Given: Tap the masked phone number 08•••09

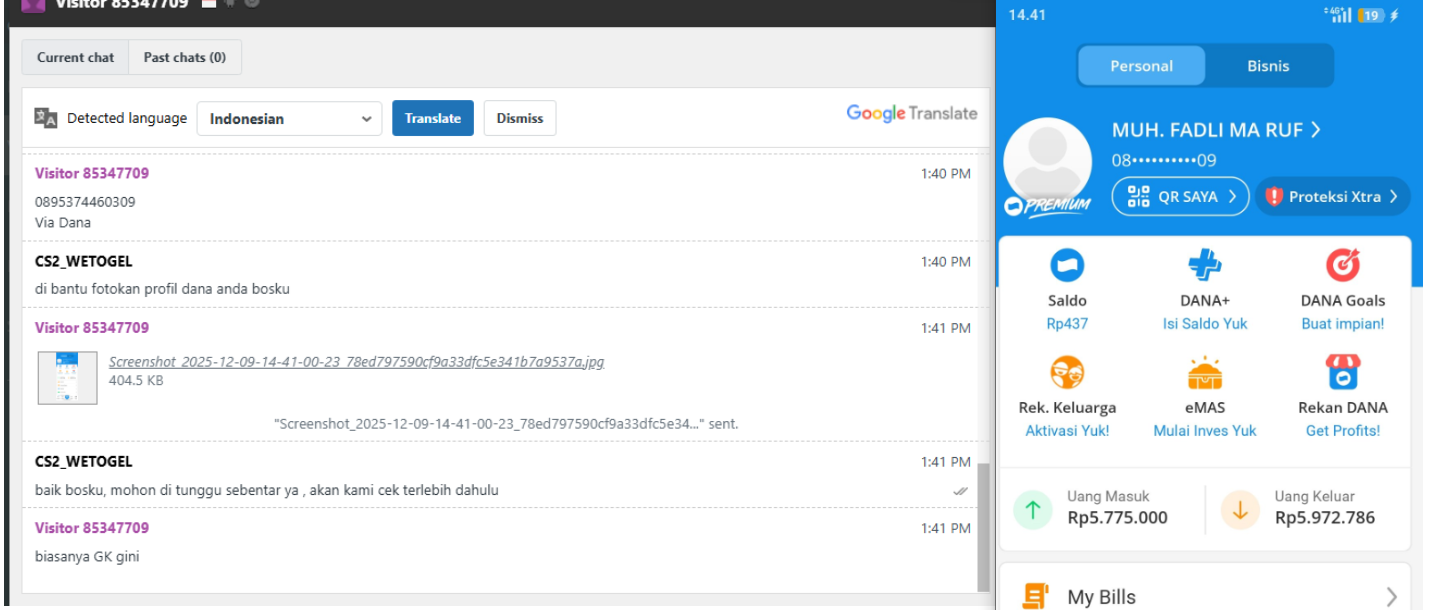Looking at the screenshot, I should pyautogui.click(x=1164, y=160).
